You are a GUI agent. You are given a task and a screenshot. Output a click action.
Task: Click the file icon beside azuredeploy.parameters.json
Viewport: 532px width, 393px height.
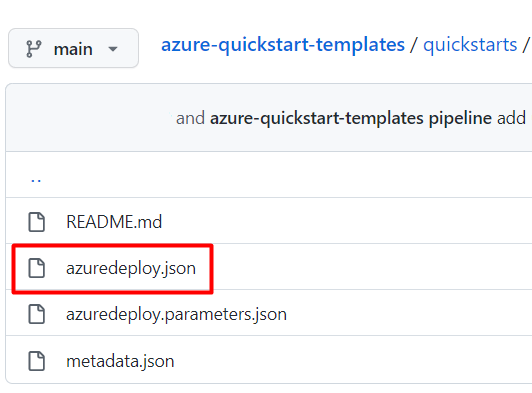(x=37, y=314)
